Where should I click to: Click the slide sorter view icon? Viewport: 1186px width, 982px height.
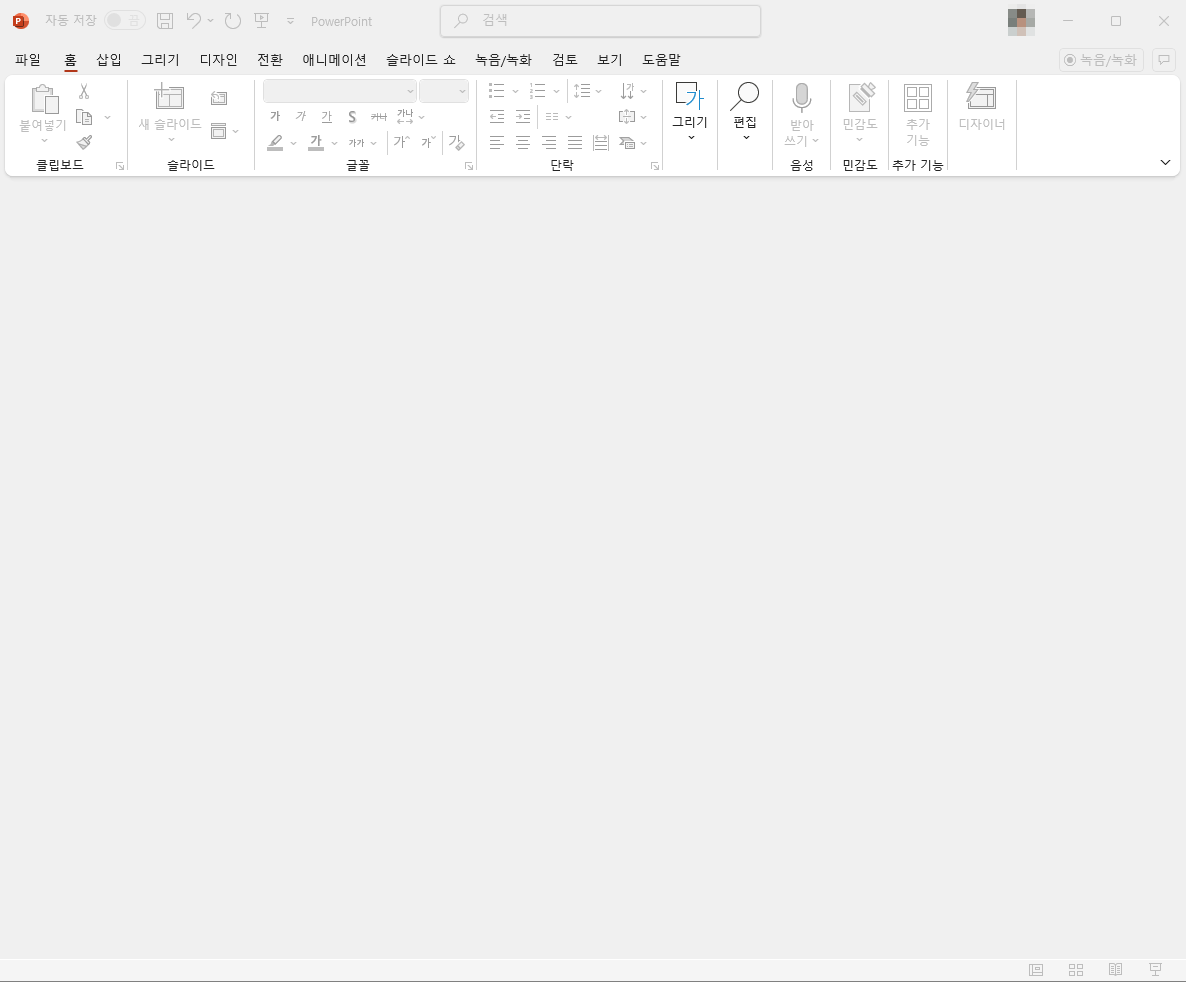click(x=1076, y=970)
